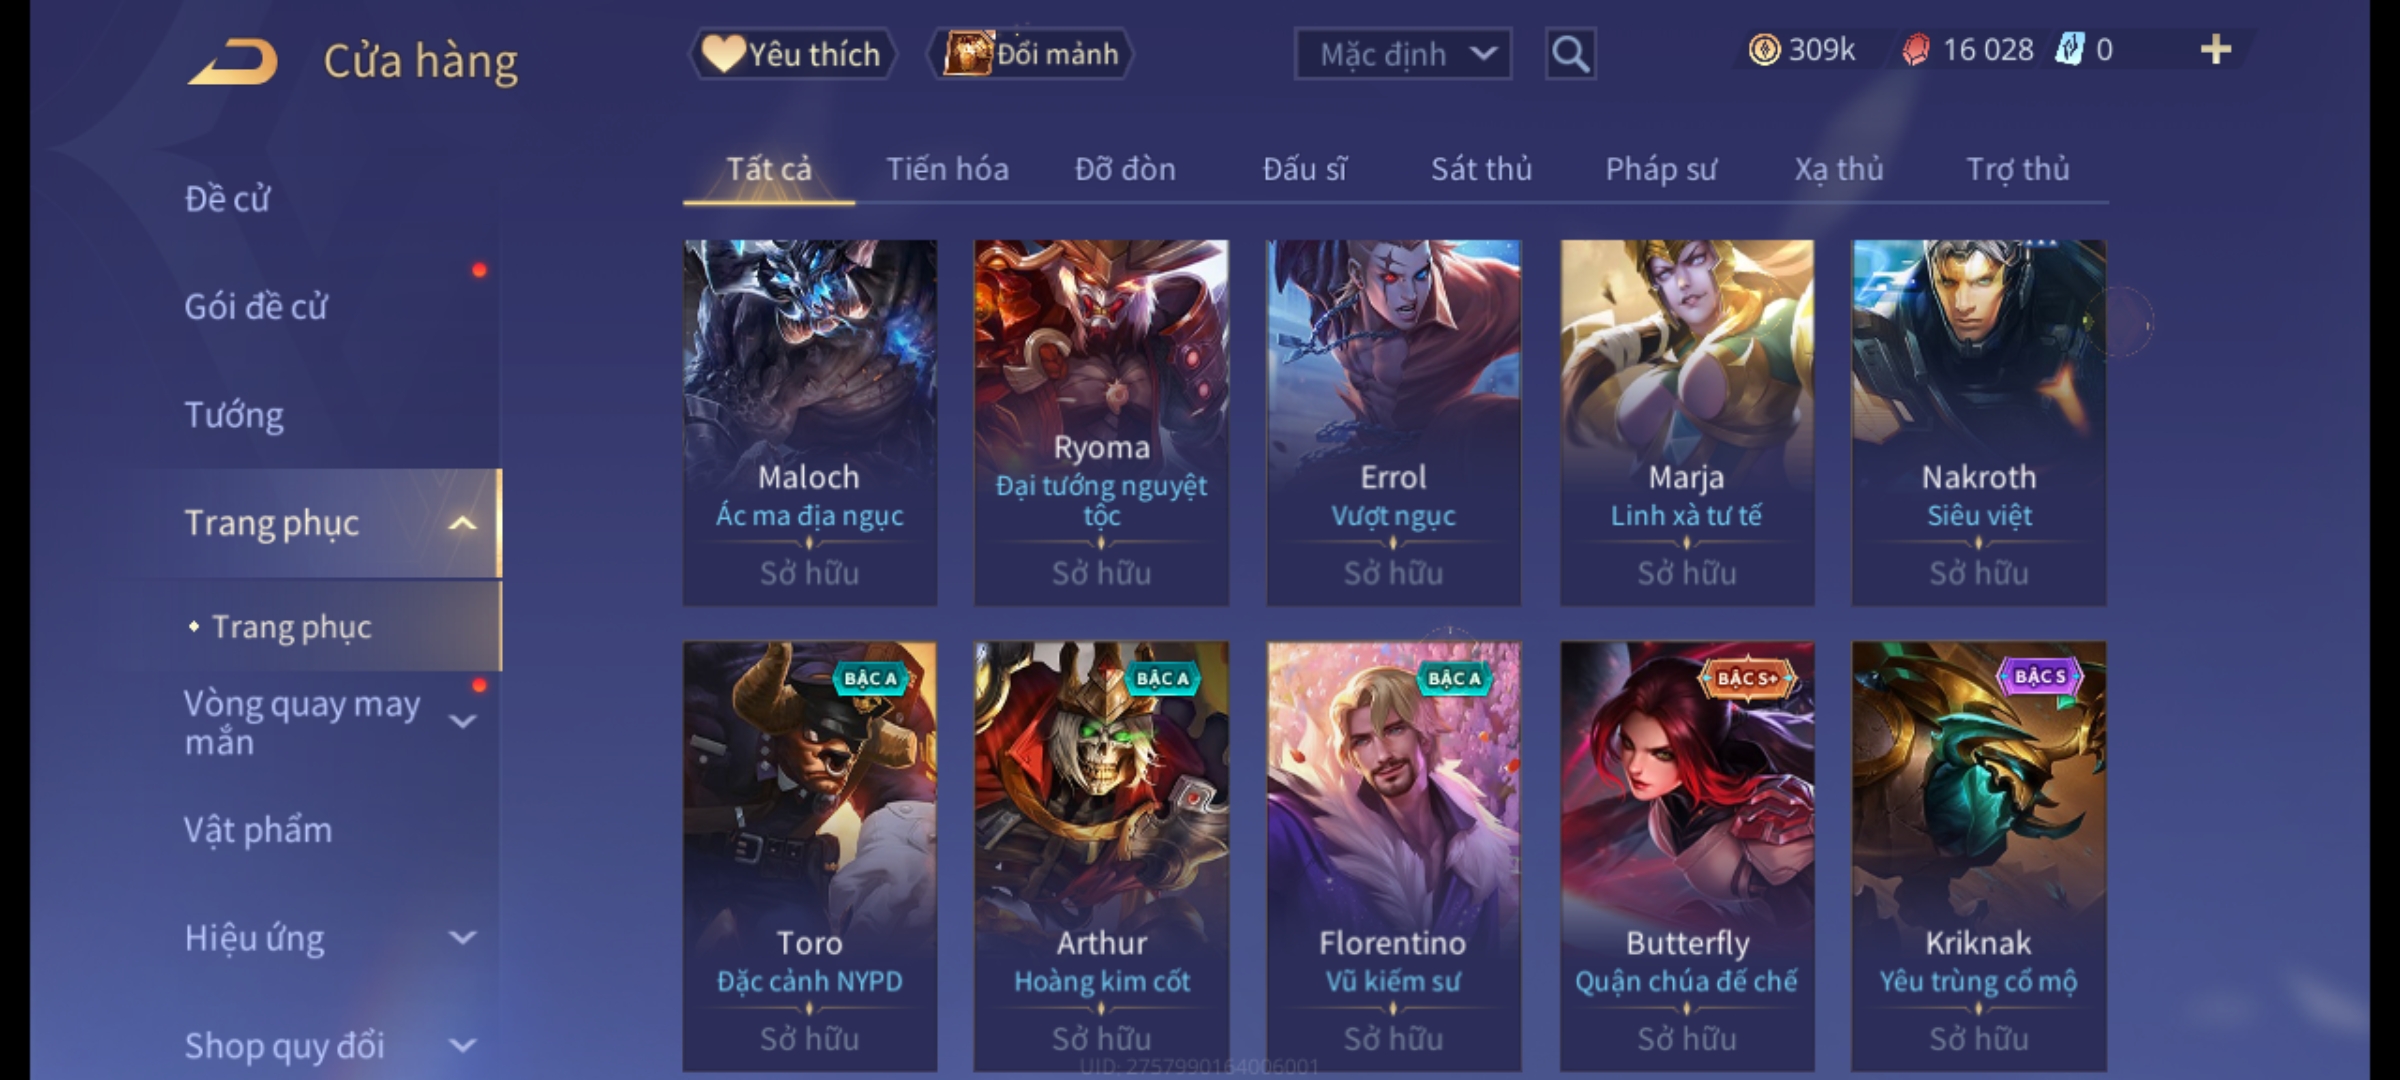2400x1080 pixels.
Task: Open Tướng in the sidebar
Action: click(234, 414)
